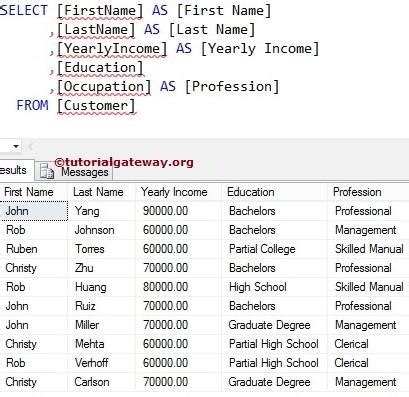
Task: Click the [Profession] alias in query
Action: tap(232, 87)
